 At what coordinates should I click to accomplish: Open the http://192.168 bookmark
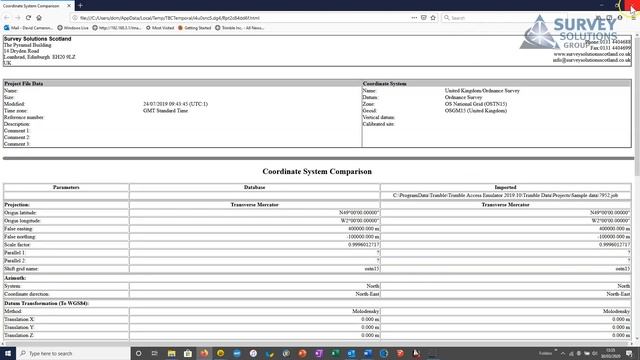pos(117,28)
